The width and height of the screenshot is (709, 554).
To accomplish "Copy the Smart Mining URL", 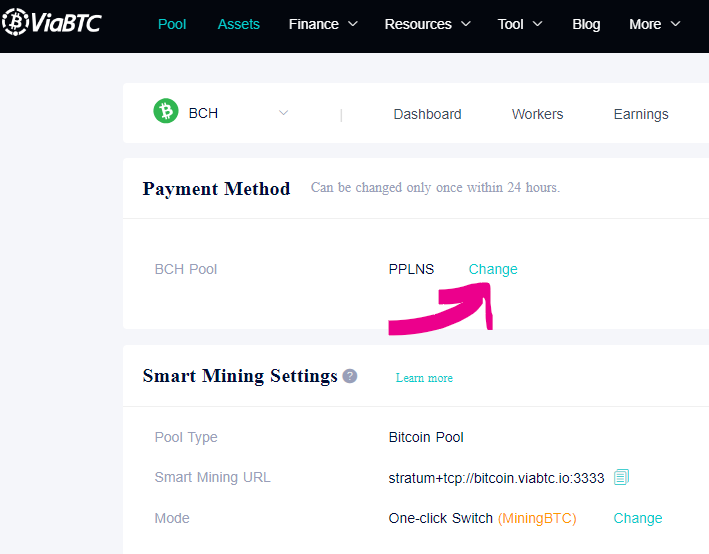I will pyautogui.click(x=621, y=477).
